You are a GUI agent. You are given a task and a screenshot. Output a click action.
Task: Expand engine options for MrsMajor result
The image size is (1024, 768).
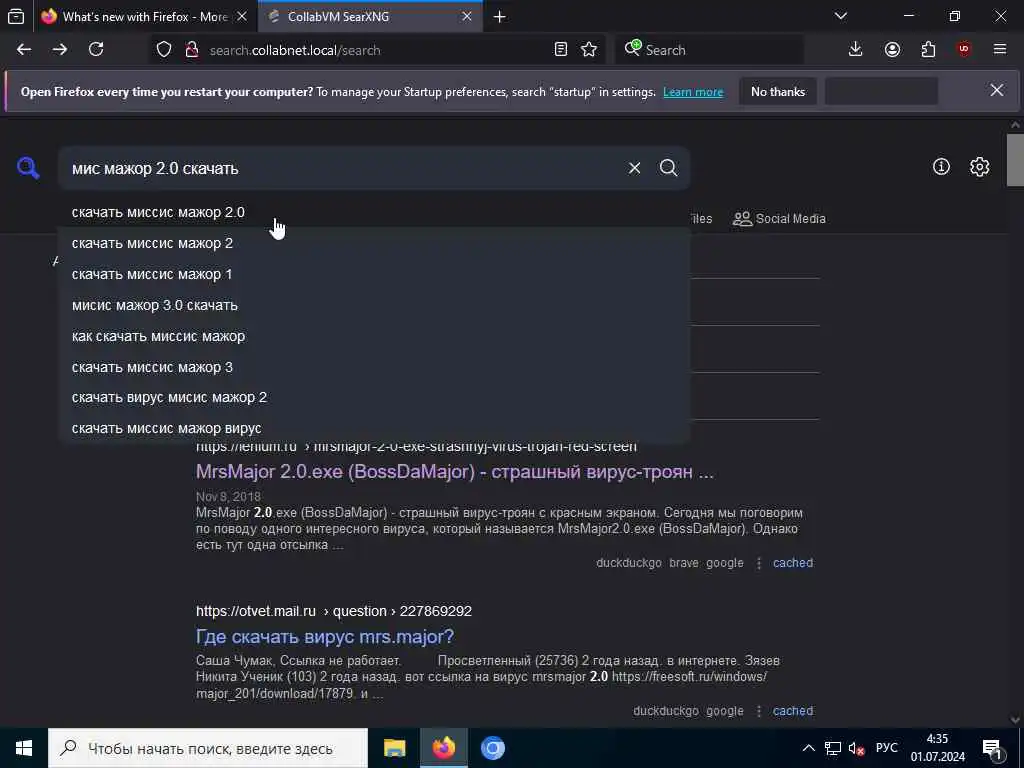[759, 563]
